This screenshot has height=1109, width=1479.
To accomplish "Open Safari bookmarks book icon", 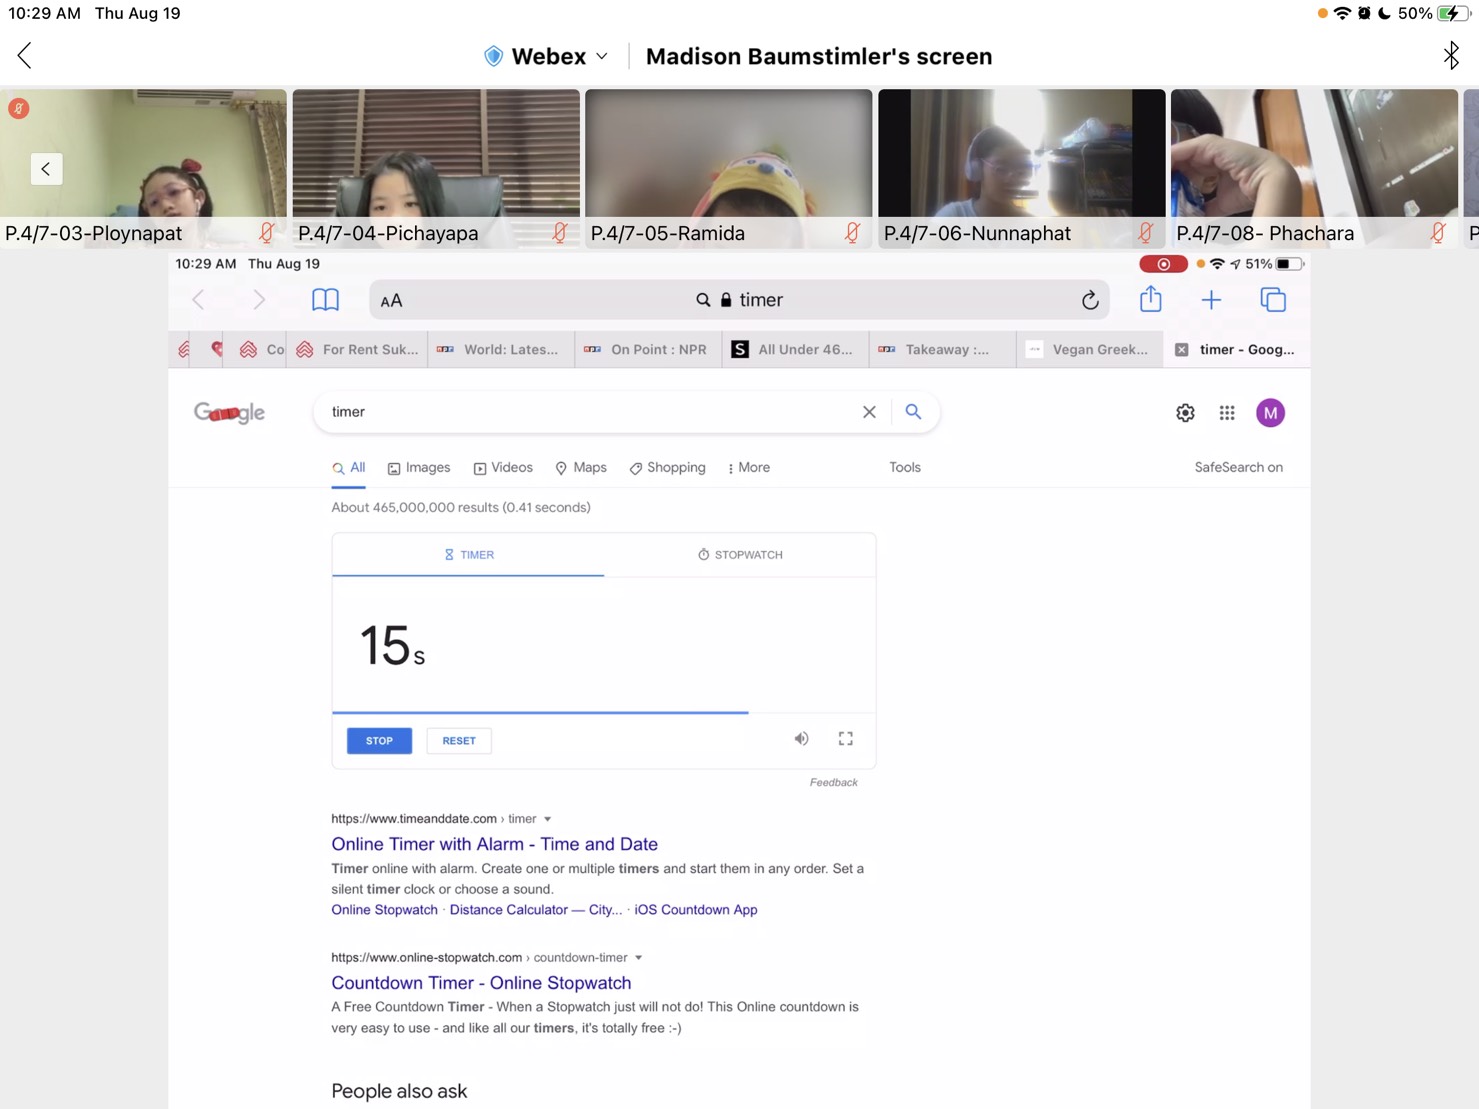I will coord(325,300).
